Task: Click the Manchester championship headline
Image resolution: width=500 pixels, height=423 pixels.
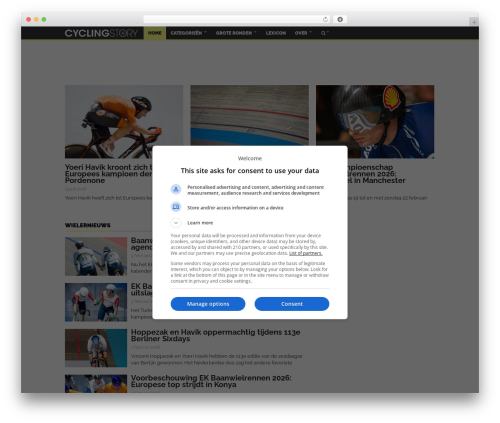Action: click(376, 174)
